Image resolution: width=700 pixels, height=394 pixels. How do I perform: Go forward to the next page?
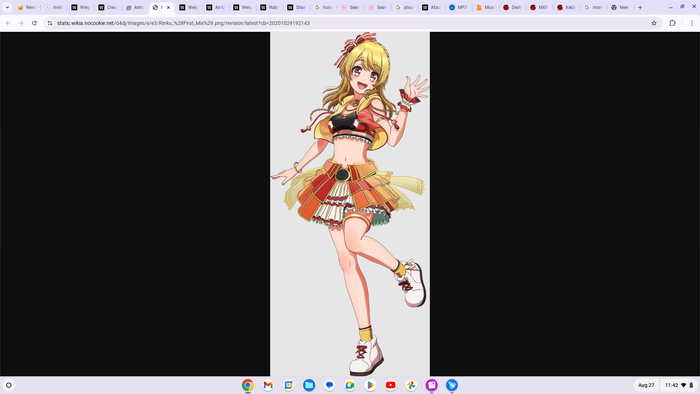pyautogui.click(x=21, y=23)
